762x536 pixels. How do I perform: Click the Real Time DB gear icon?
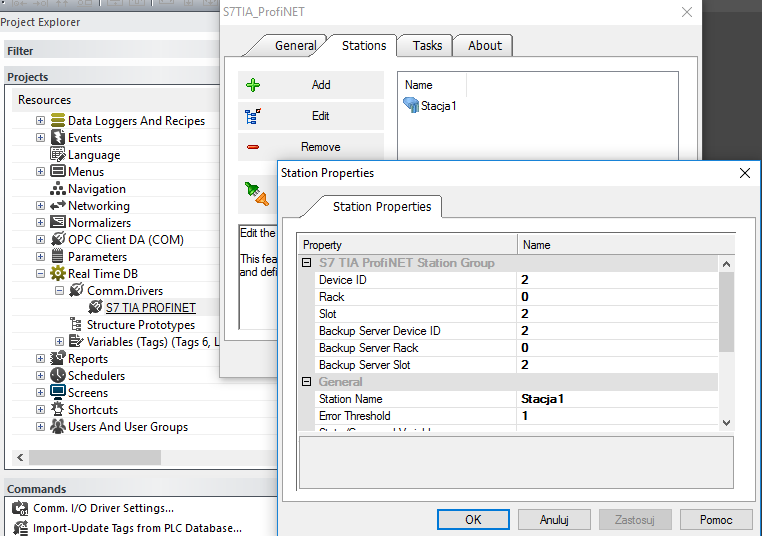point(58,273)
